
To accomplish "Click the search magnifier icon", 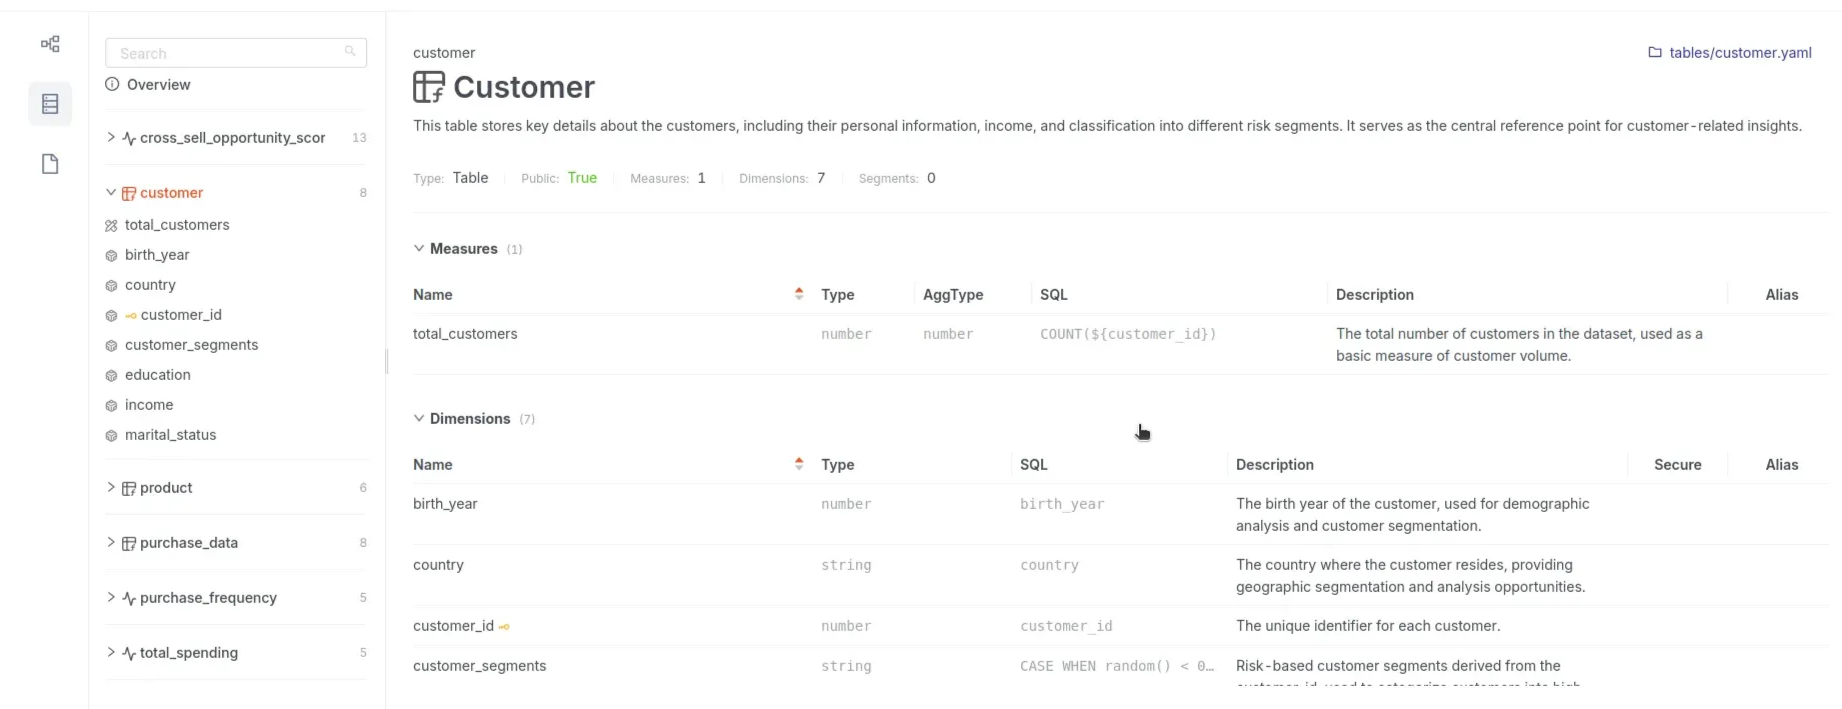I will [x=350, y=52].
